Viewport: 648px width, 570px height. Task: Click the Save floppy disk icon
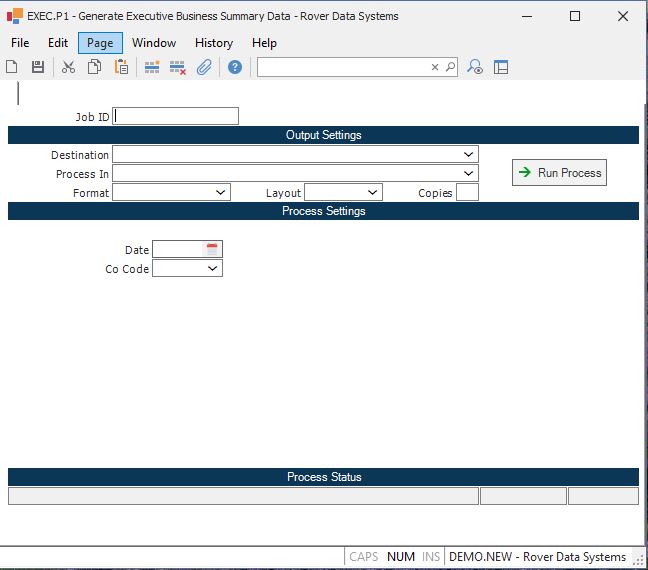[38, 67]
